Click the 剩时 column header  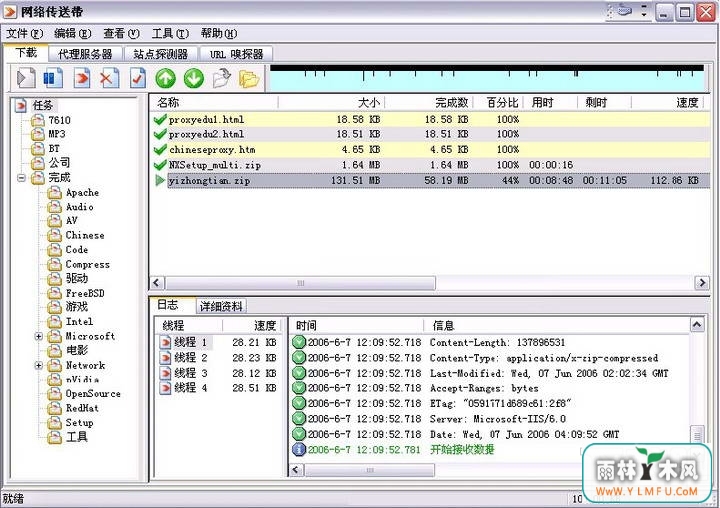[x=604, y=102]
